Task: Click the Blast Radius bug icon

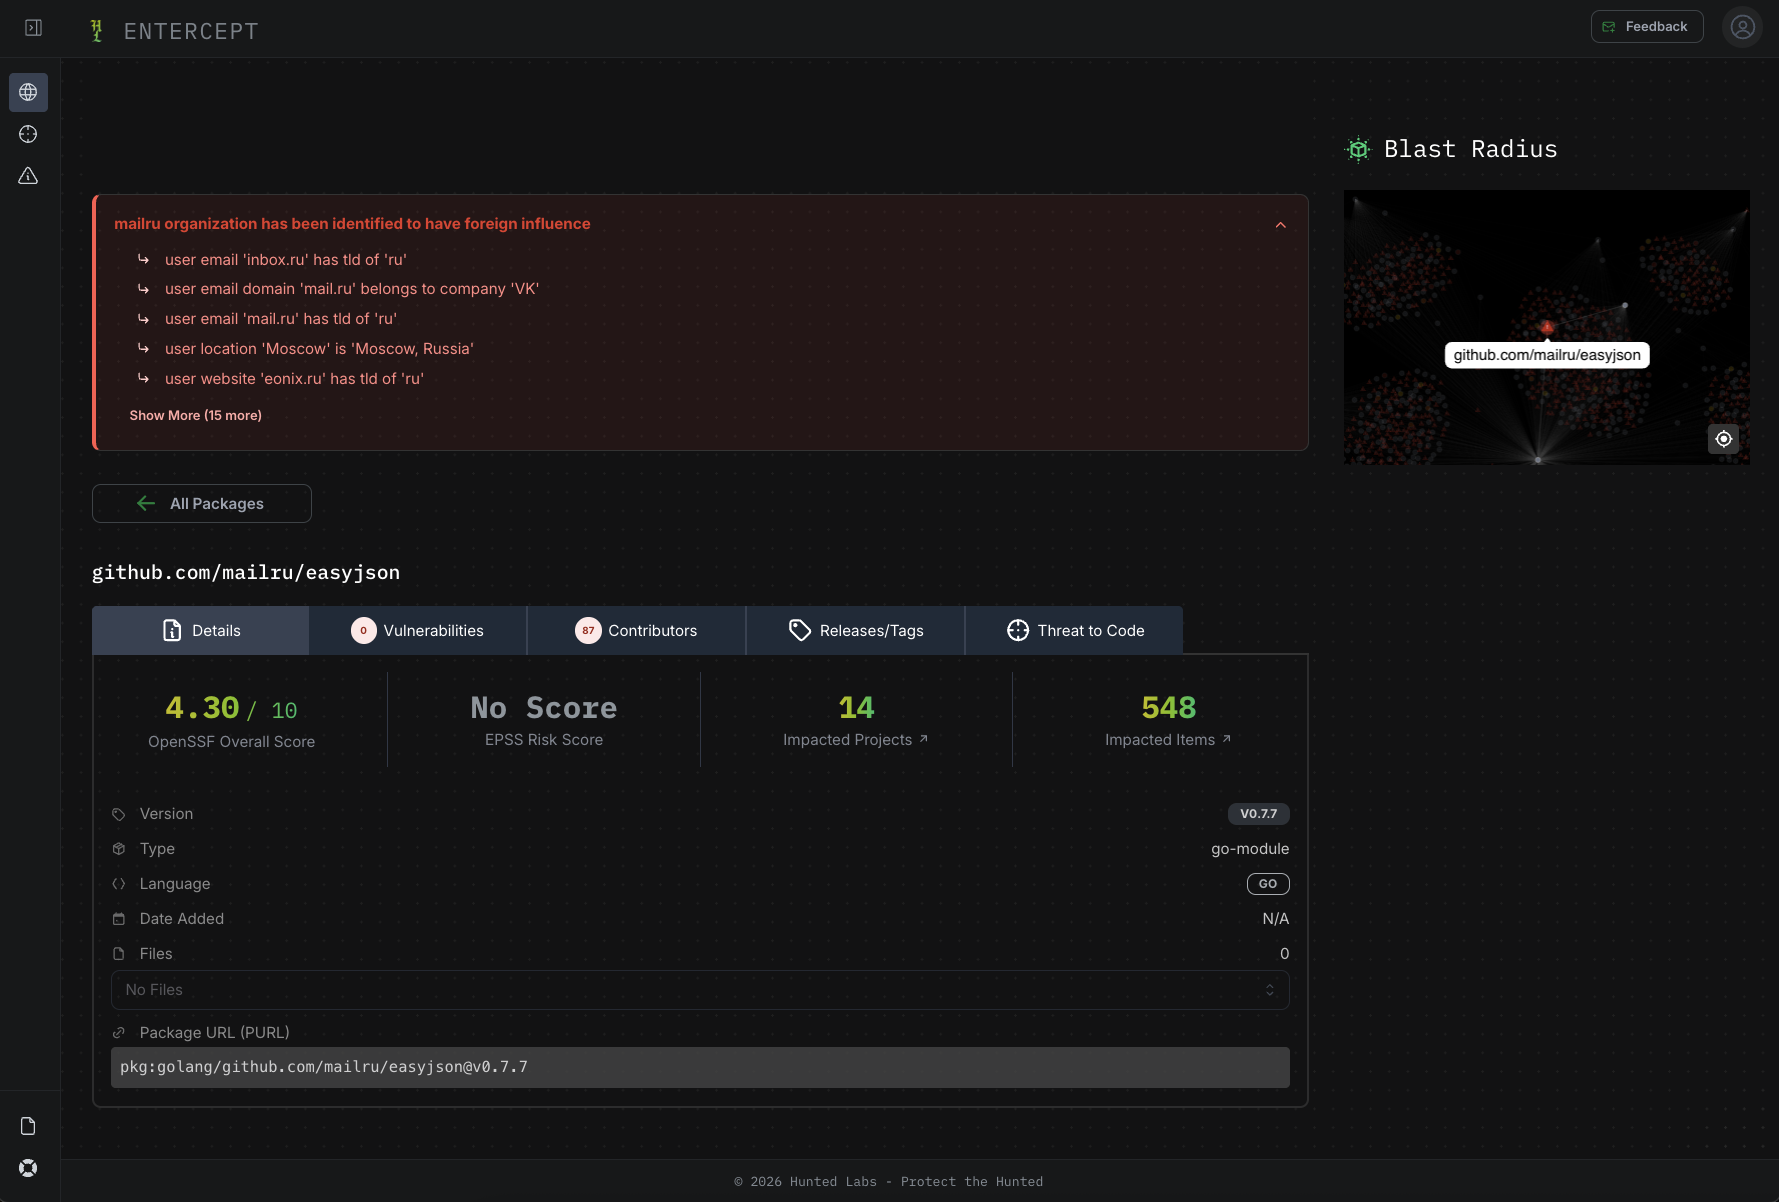Action: pos(1358,149)
